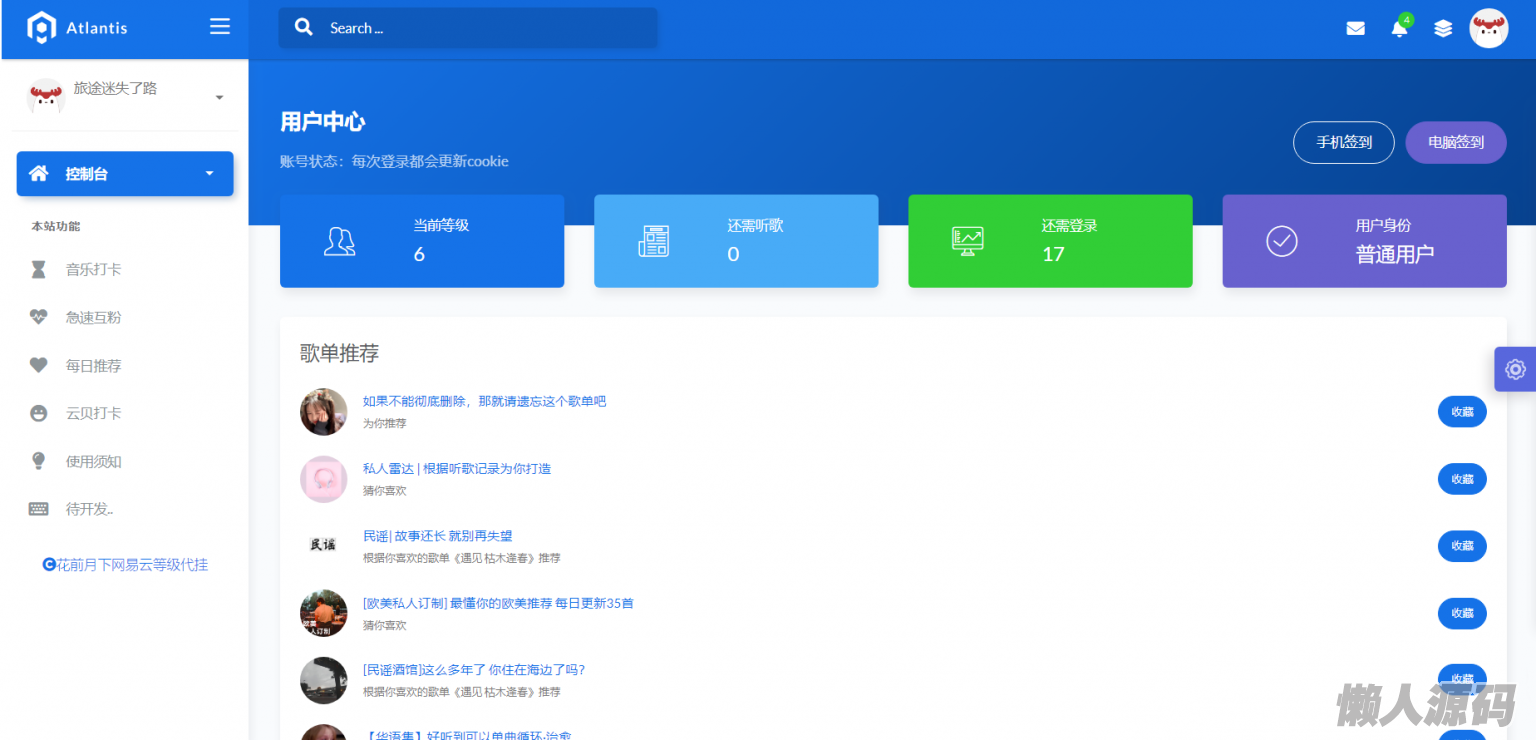Toggle the sidebar with hamburger button
This screenshot has width=1536, height=740.
click(220, 27)
